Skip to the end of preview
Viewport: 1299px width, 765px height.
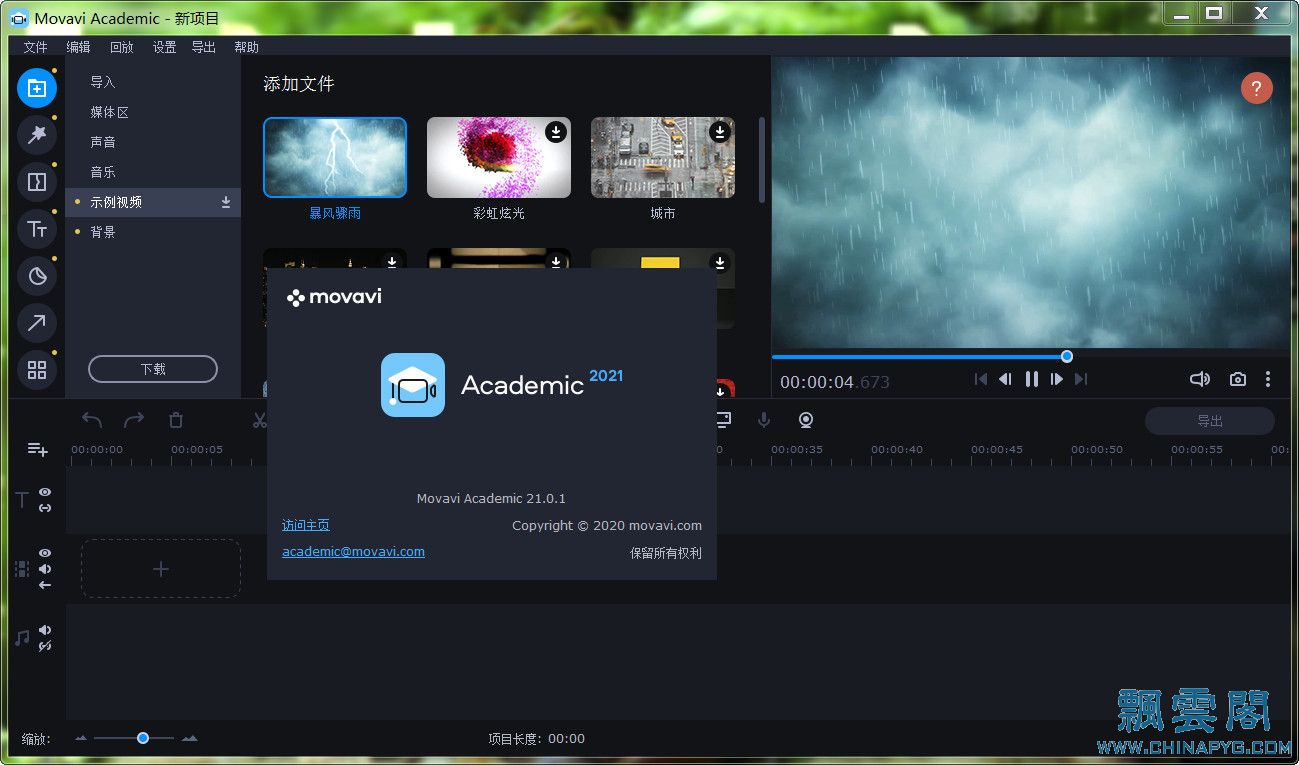tap(1080, 379)
